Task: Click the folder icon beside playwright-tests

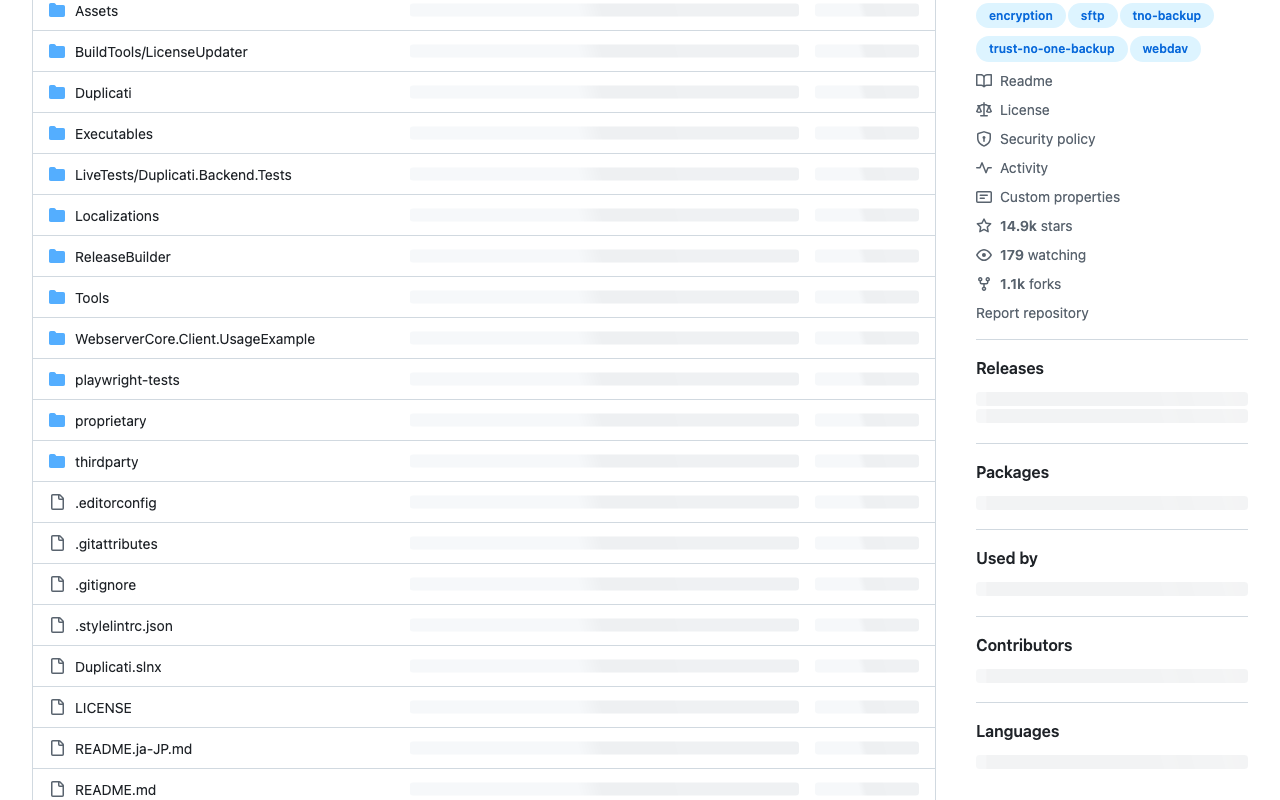Action: [x=57, y=380]
